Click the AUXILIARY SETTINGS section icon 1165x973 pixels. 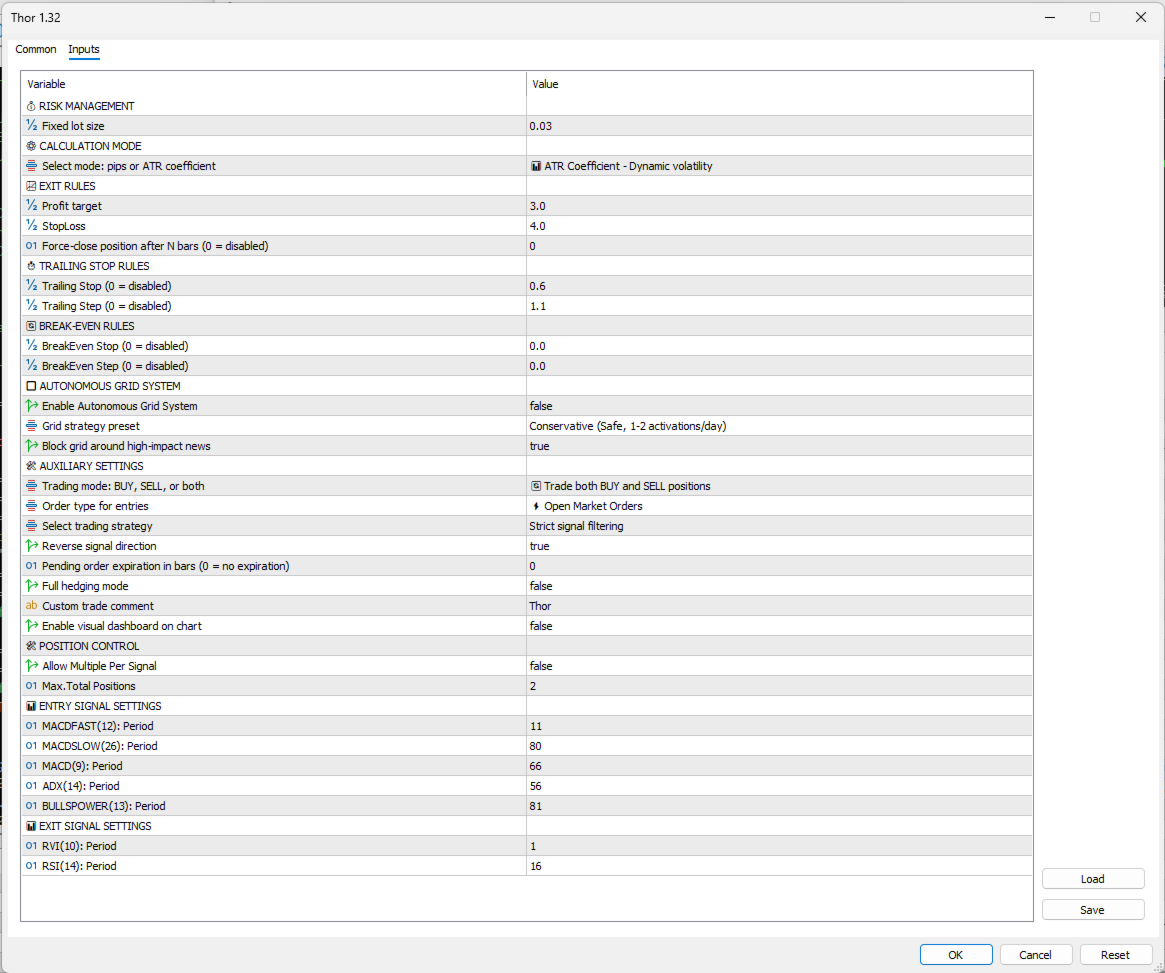[31, 466]
